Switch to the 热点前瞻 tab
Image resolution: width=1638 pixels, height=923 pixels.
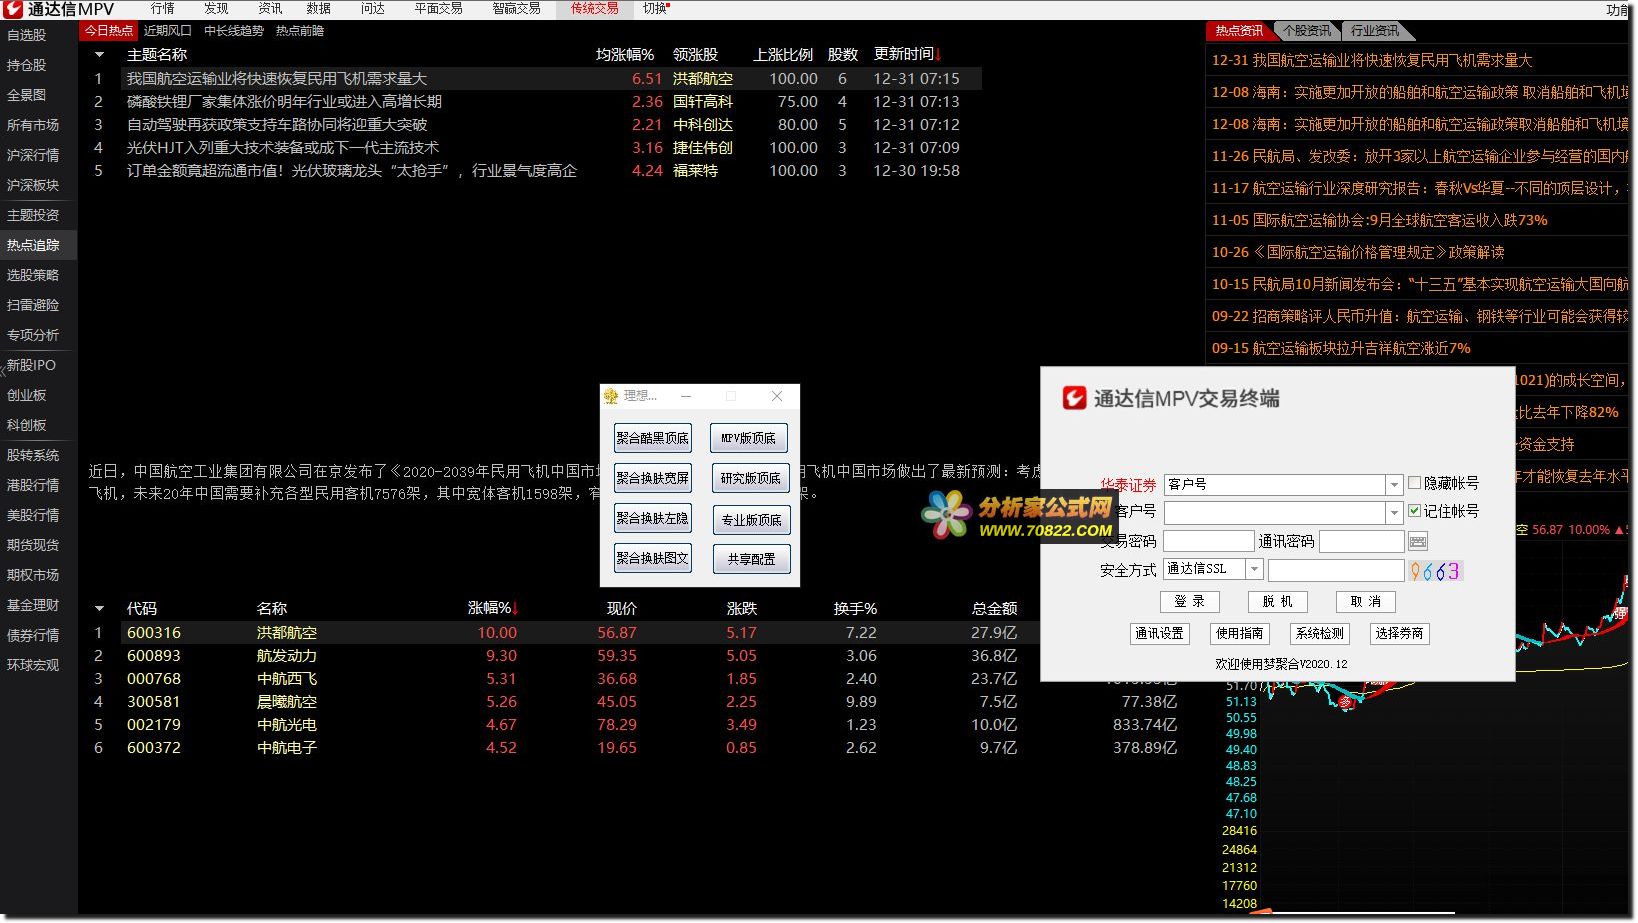tap(300, 31)
